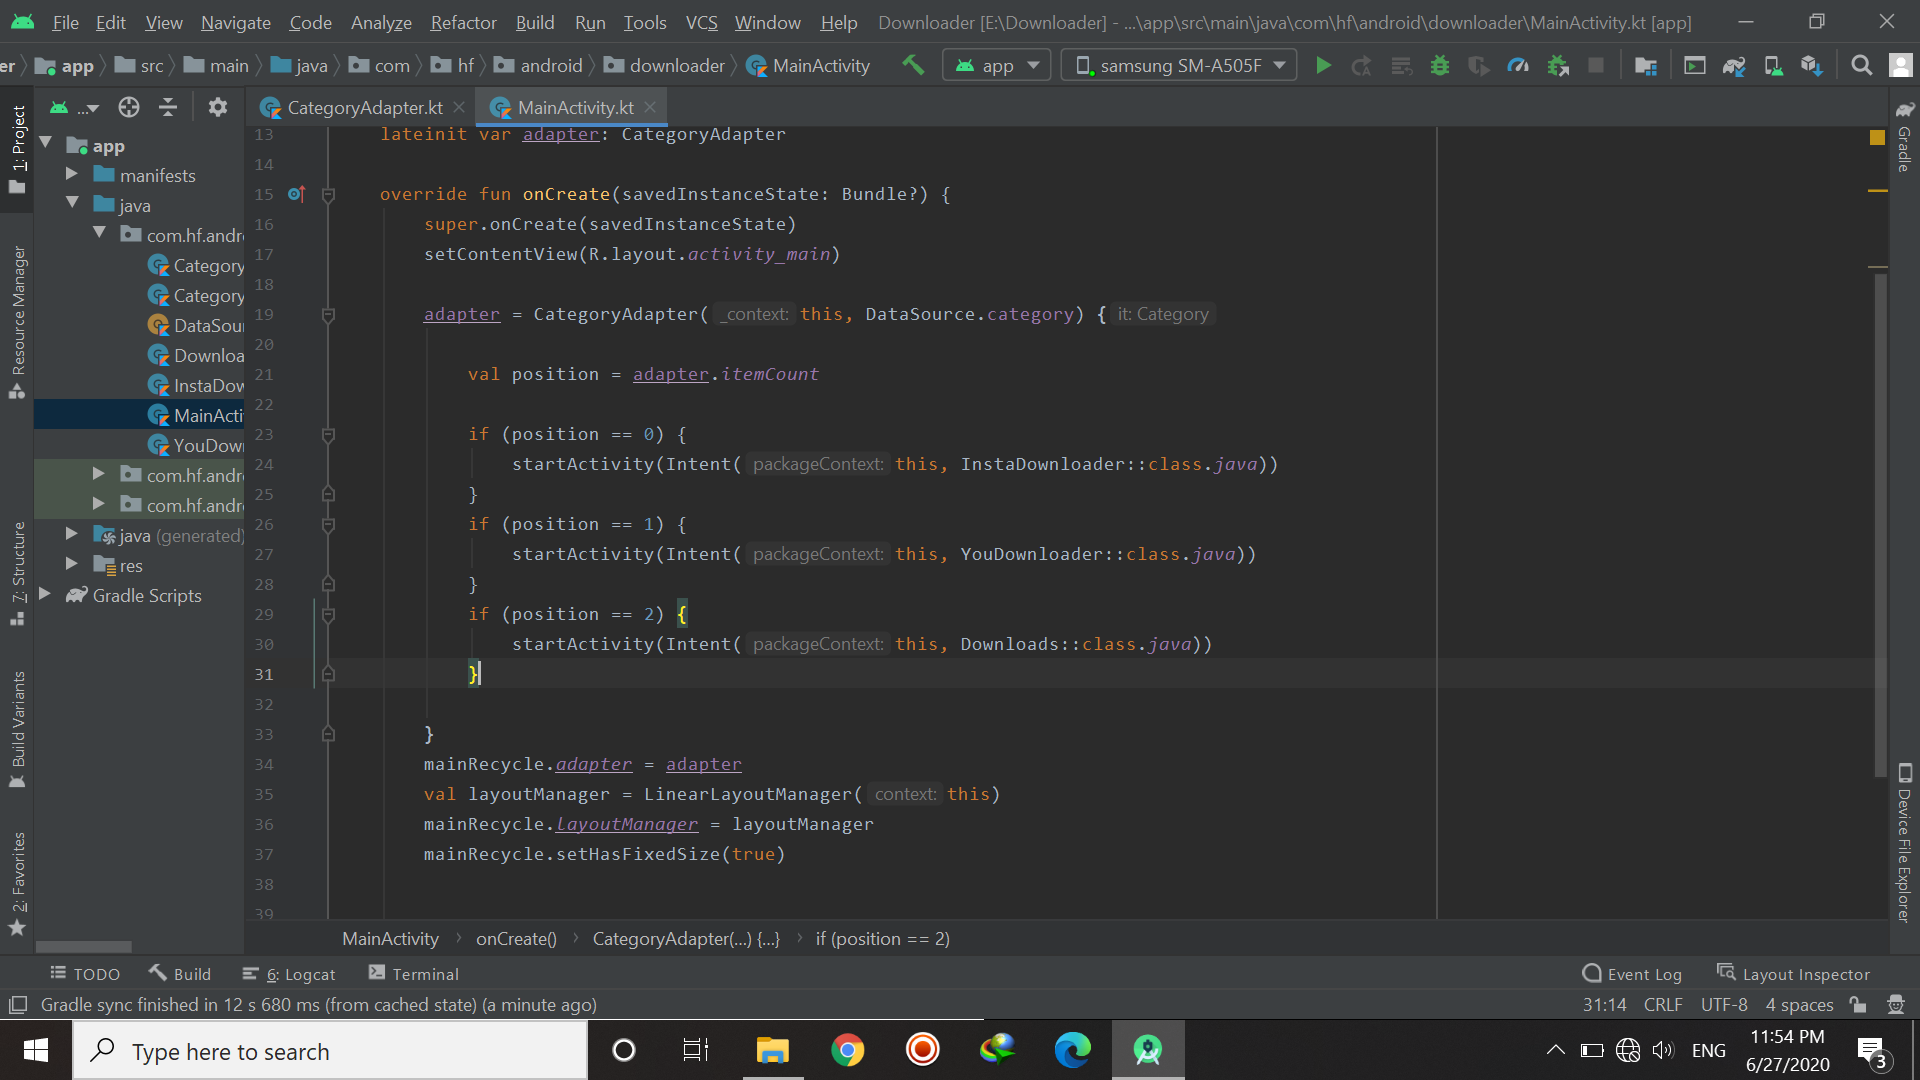
Task: Toggle Resource Manager tool window
Action: pos(18,322)
